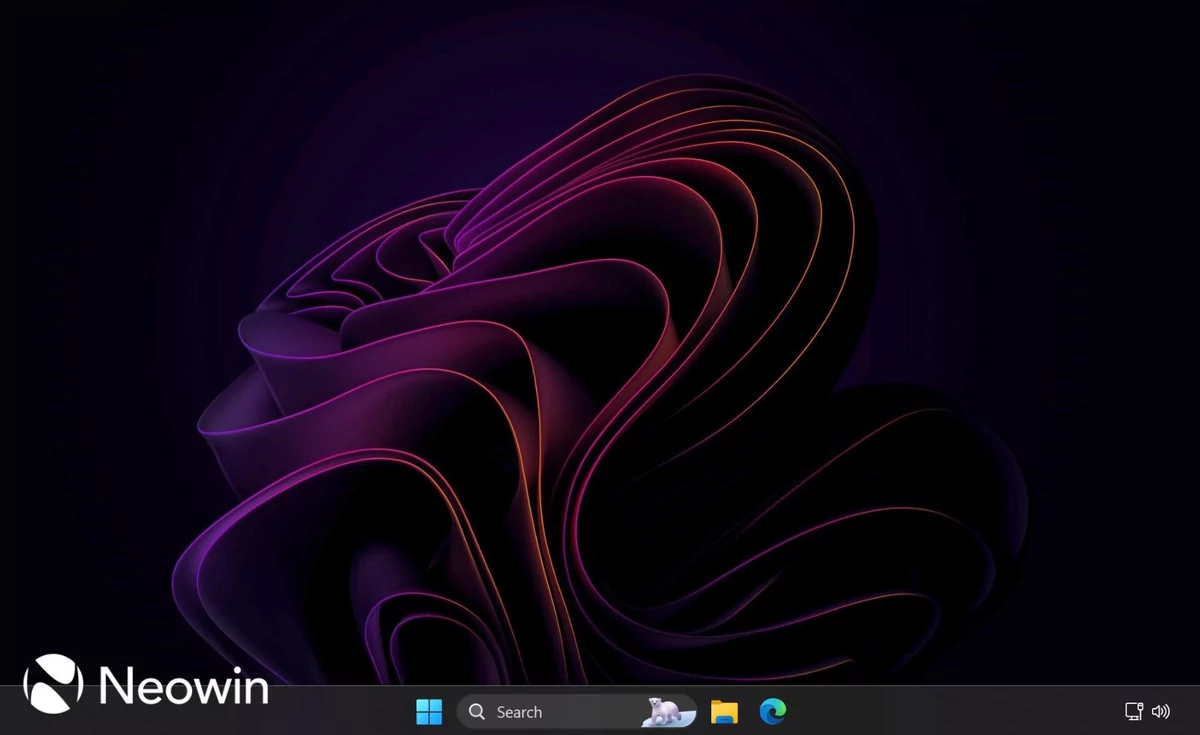
Task: Click the Neowin circular logo
Action: pos(53,685)
